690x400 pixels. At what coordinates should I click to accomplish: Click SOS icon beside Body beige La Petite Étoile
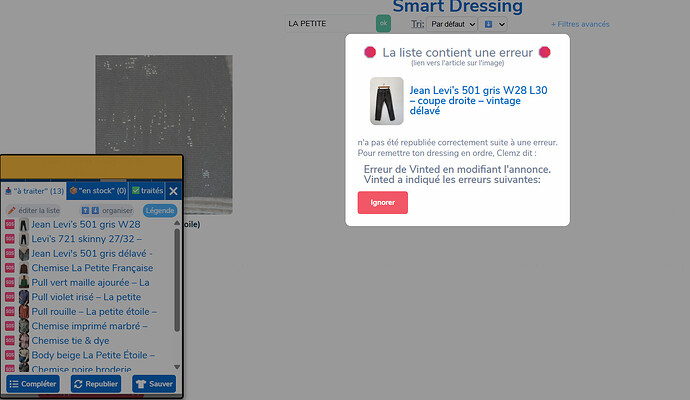click(x=10, y=355)
